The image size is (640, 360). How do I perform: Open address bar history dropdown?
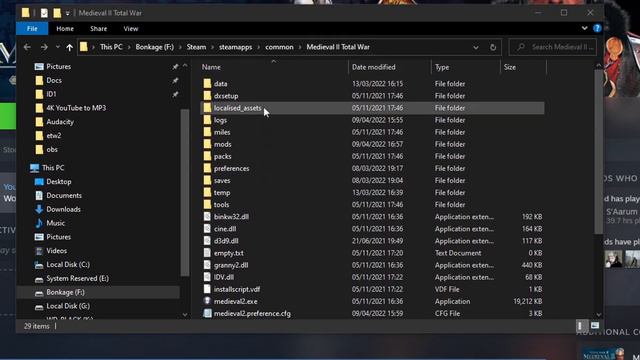476,47
